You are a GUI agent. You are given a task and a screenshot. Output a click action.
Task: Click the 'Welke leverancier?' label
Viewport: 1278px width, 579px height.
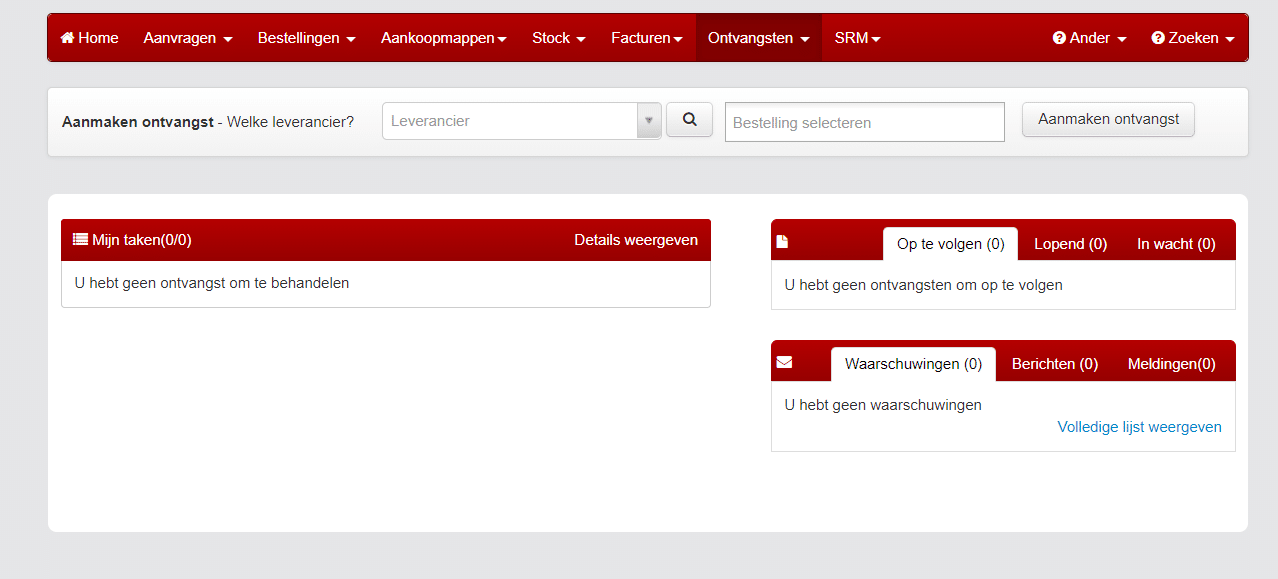(290, 122)
